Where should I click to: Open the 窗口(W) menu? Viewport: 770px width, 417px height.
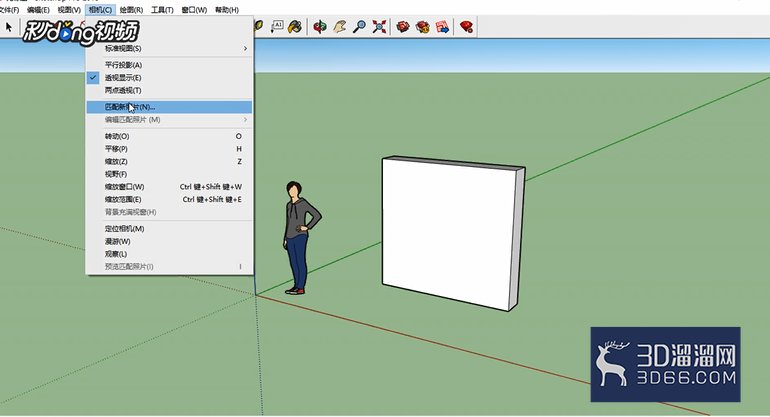[x=194, y=10]
